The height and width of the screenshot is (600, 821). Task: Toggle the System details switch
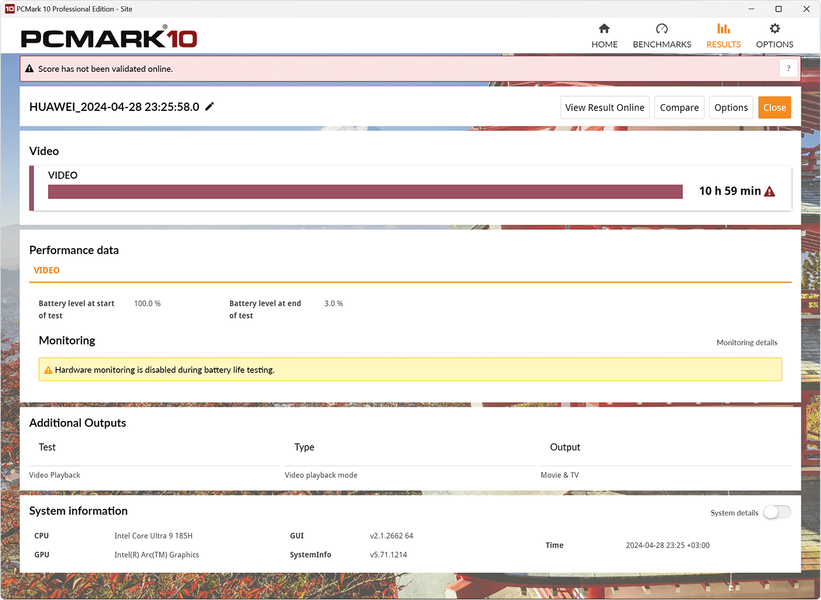(777, 512)
